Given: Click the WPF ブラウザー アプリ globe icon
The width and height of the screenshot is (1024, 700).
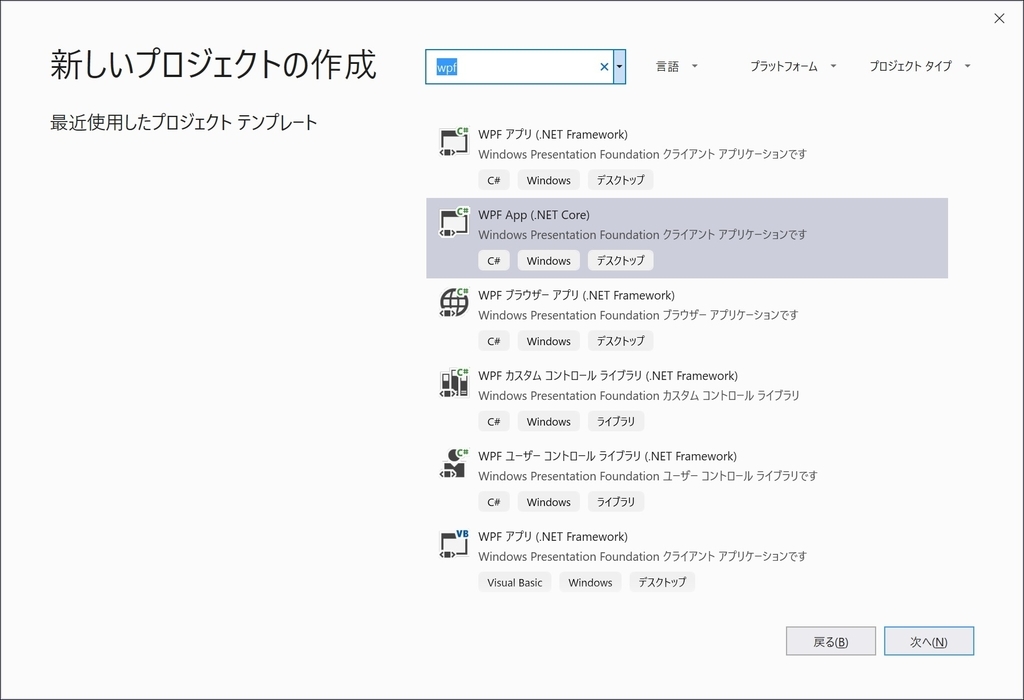Looking at the screenshot, I should 454,302.
